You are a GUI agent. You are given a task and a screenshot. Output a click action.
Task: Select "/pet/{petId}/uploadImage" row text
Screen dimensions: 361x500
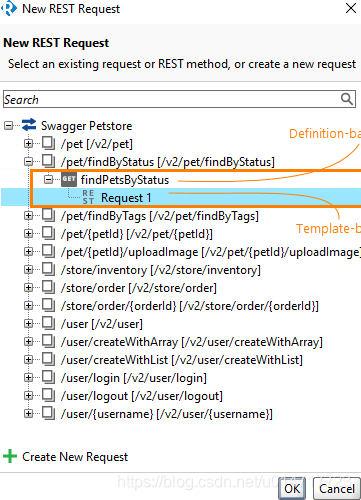pos(211,252)
